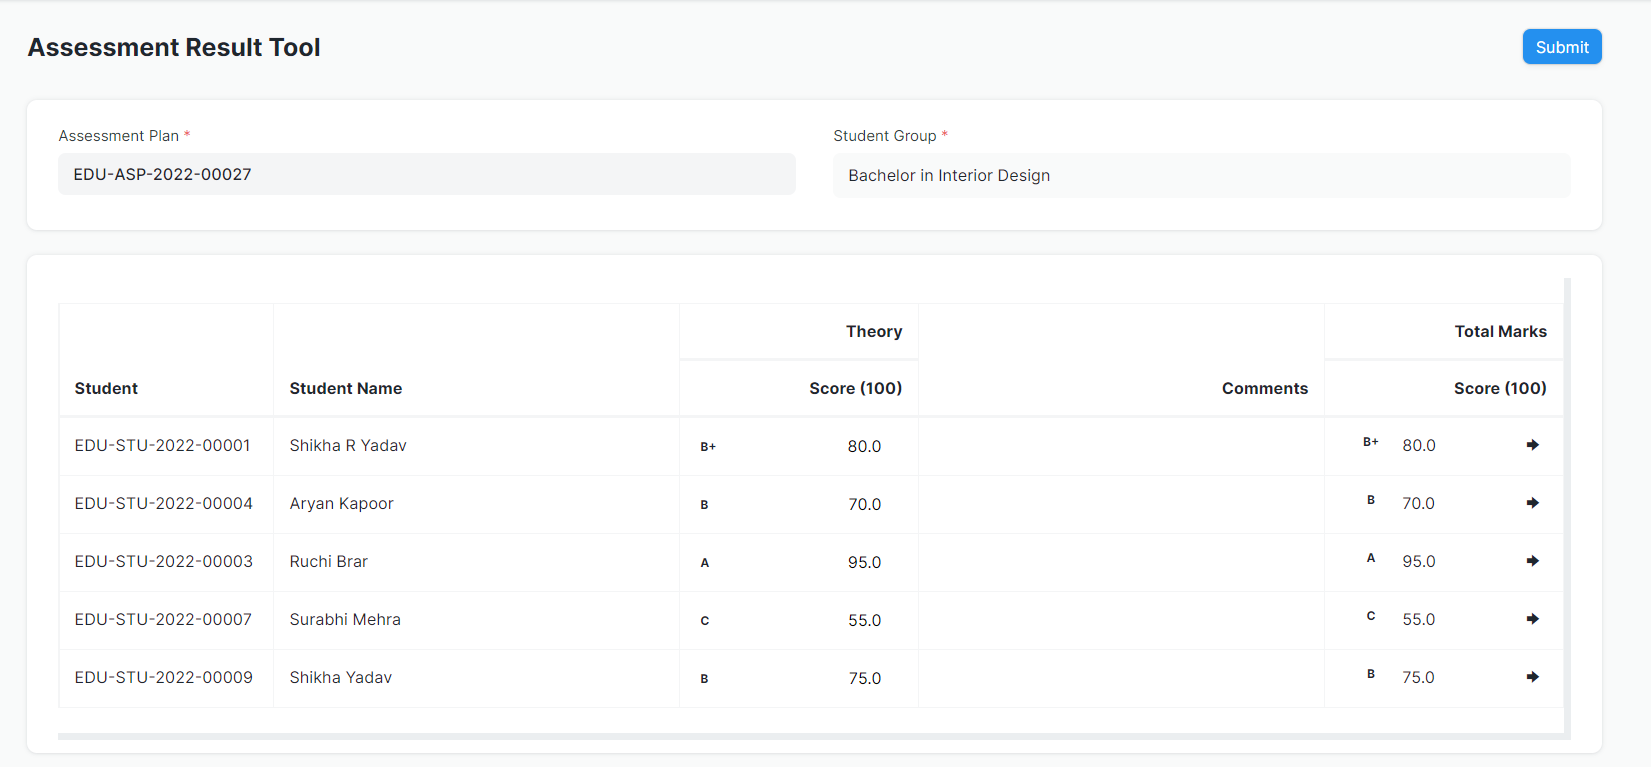This screenshot has height=767, width=1651.
Task: Click the comments field for Ruchi Brar
Action: [x=1120, y=562]
